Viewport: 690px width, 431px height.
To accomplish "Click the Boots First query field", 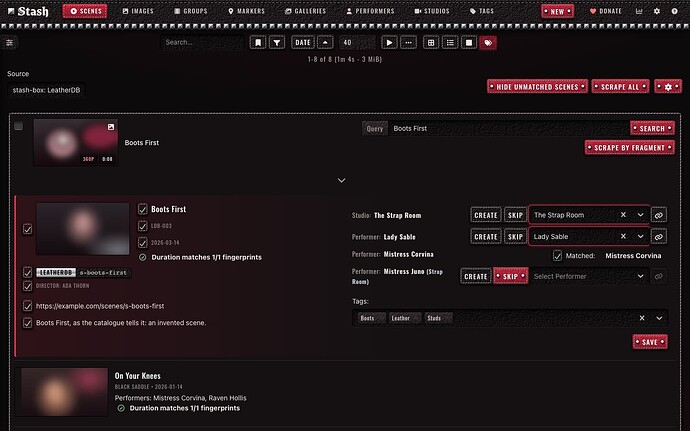I will pos(508,129).
